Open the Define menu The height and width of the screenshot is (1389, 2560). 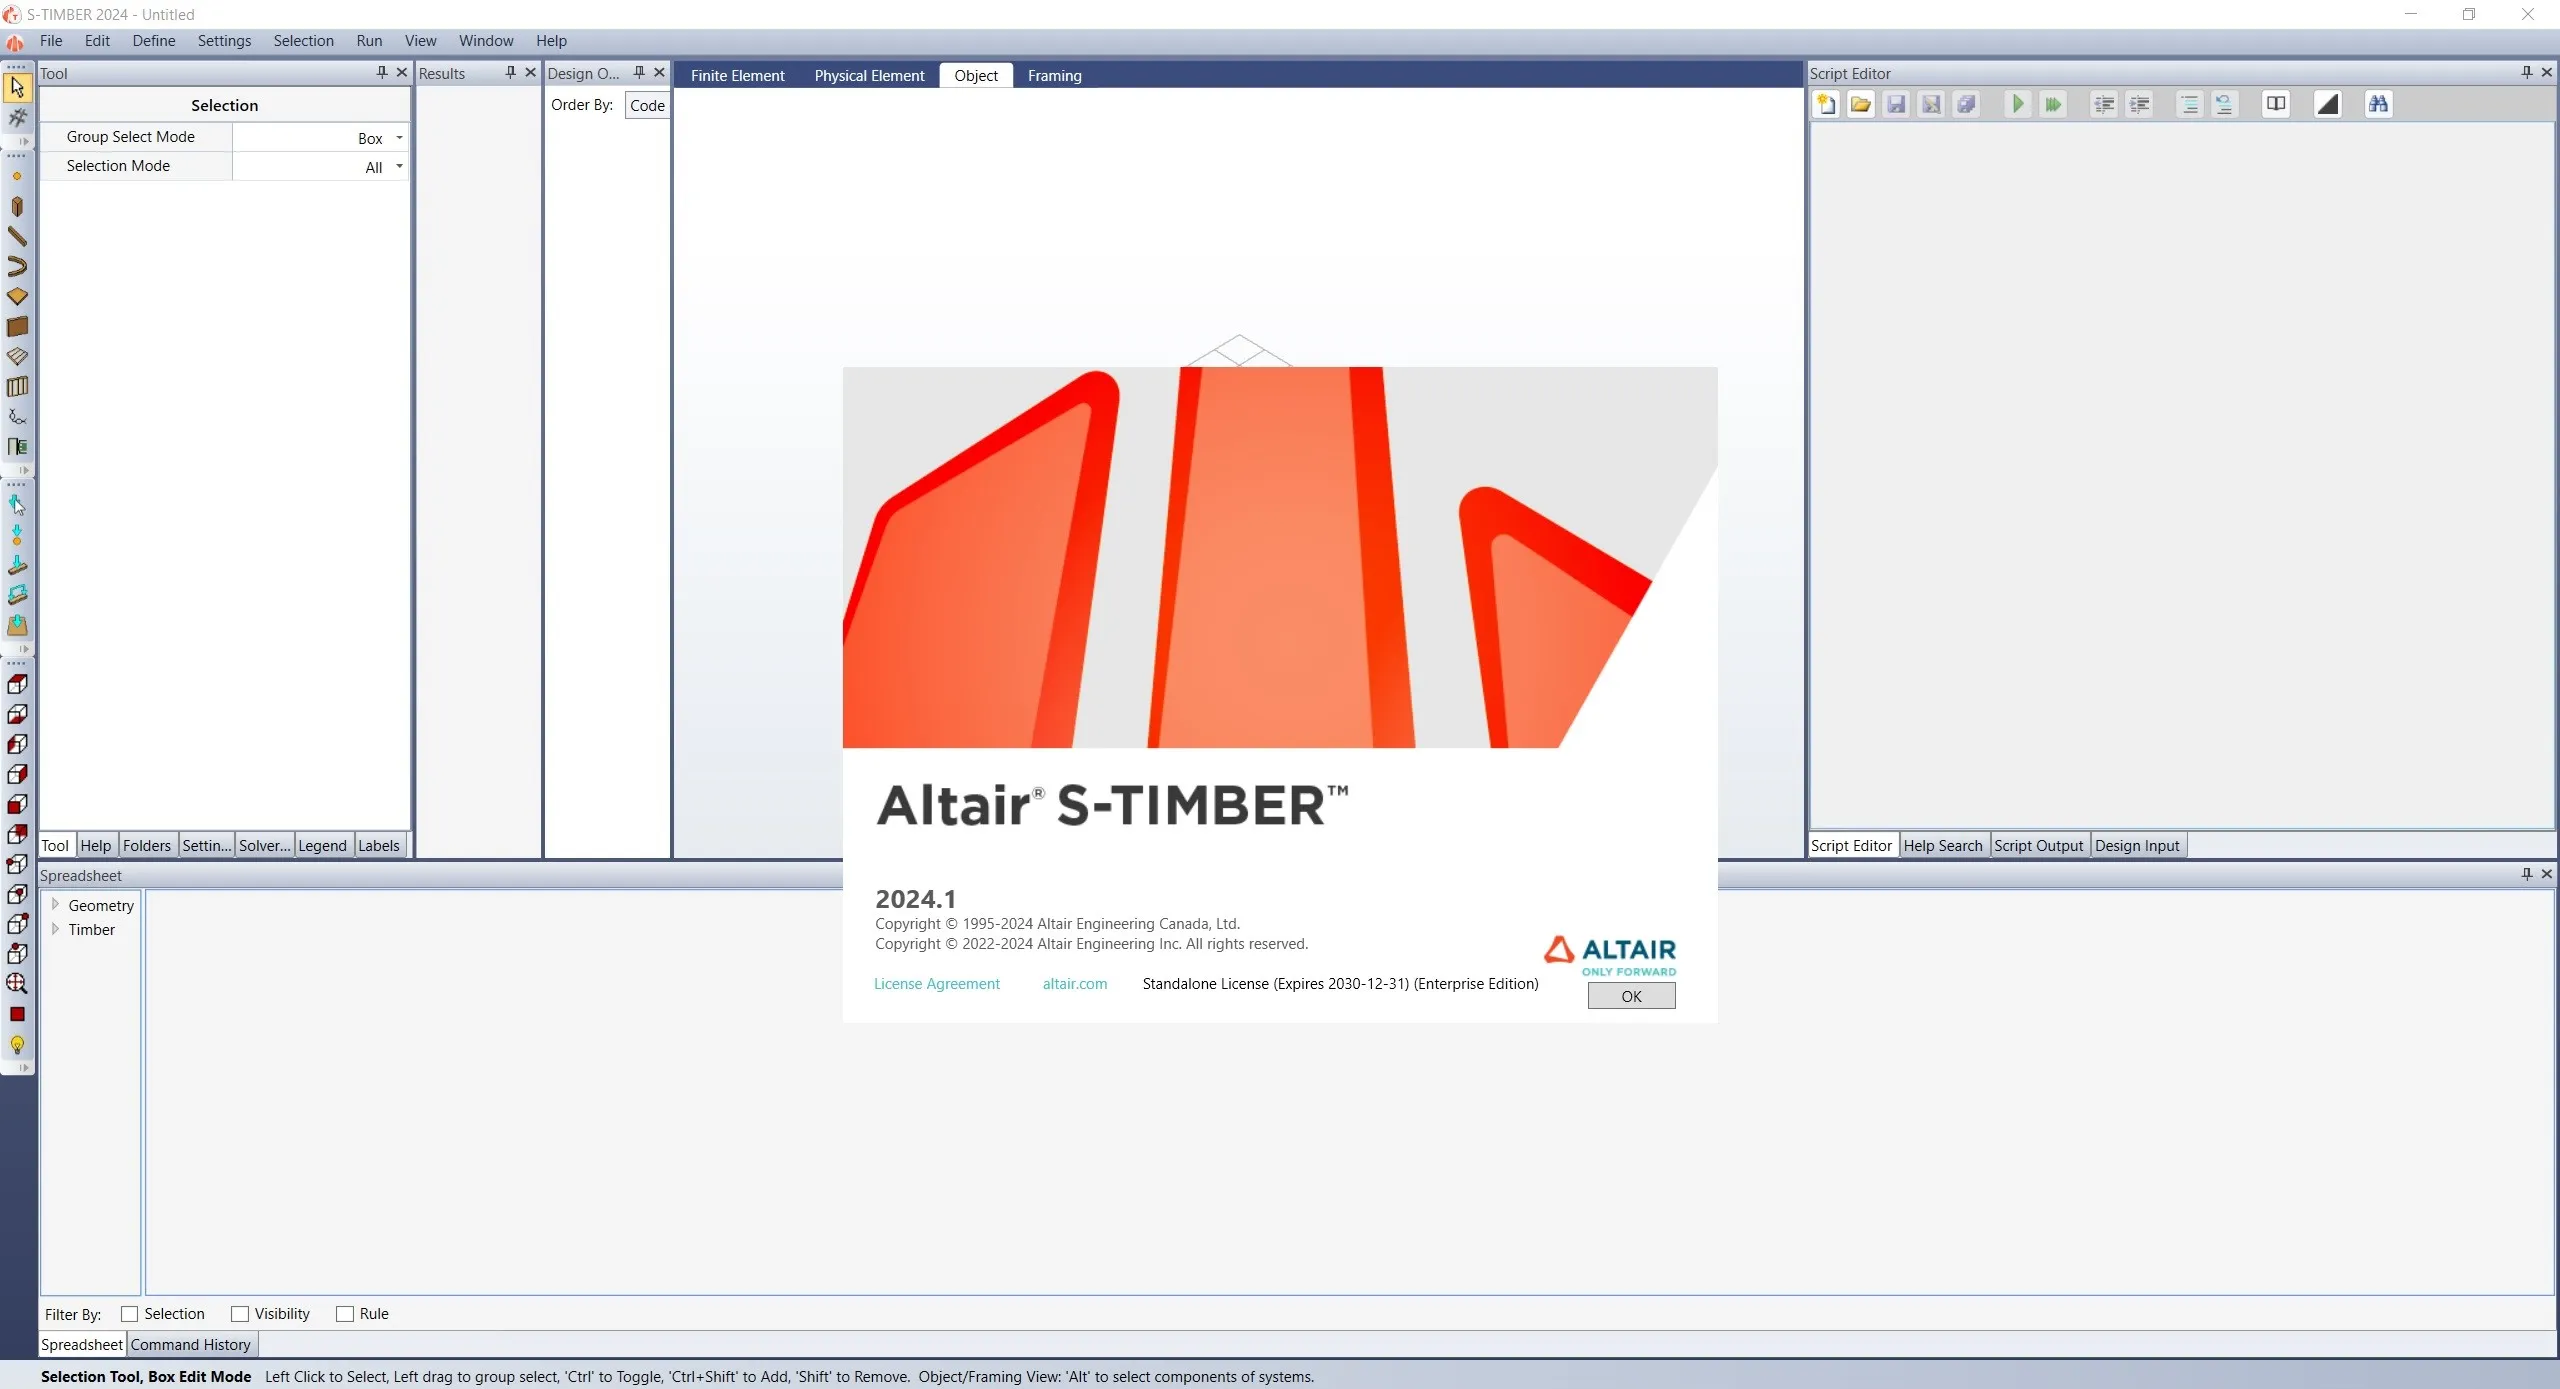click(x=154, y=41)
